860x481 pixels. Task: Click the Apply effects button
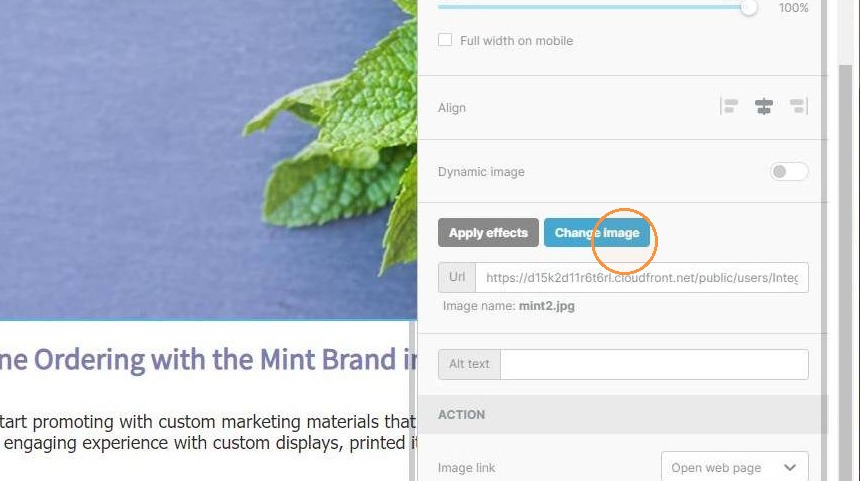[488, 233]
